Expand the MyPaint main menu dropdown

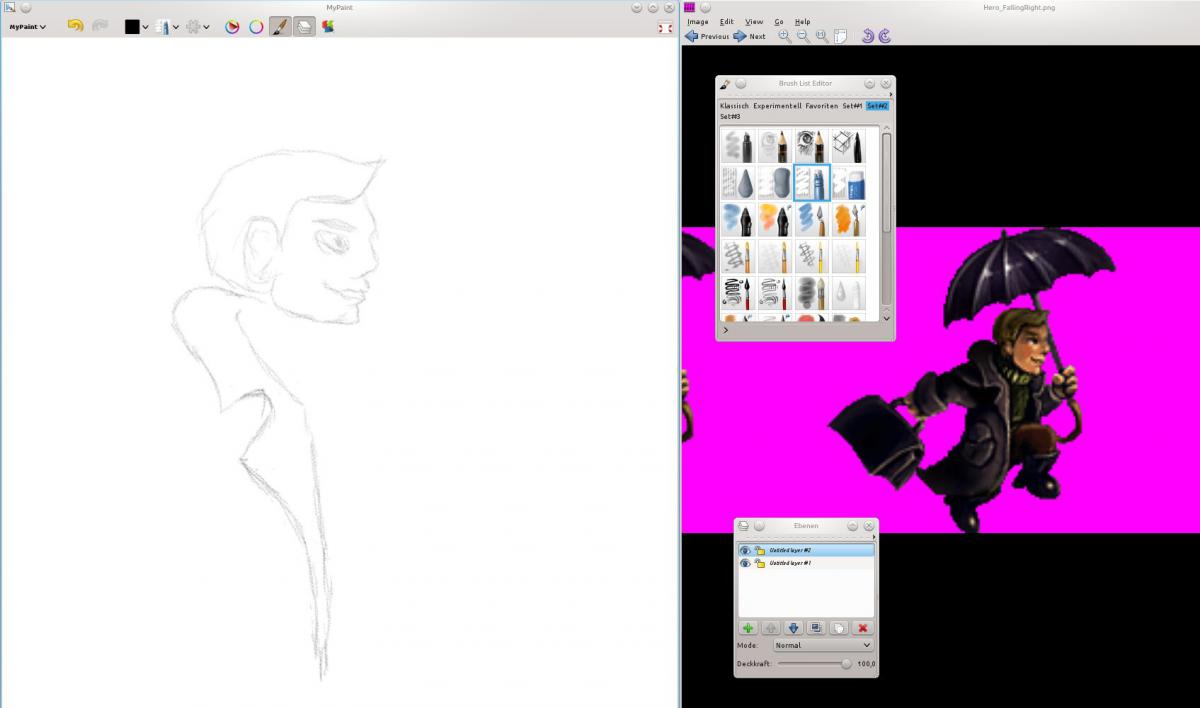click(x=28, y=27)
